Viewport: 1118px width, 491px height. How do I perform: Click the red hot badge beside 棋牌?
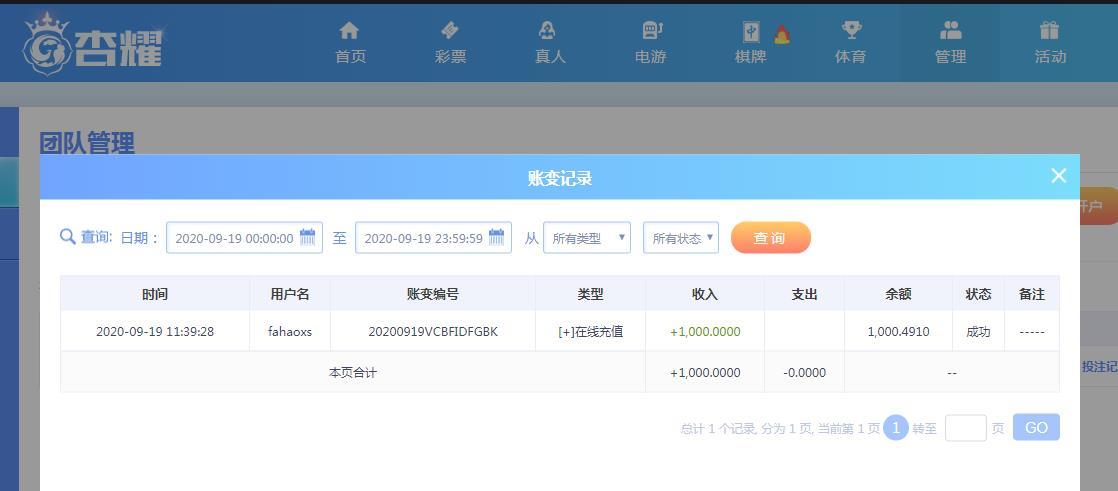(781, 34)
